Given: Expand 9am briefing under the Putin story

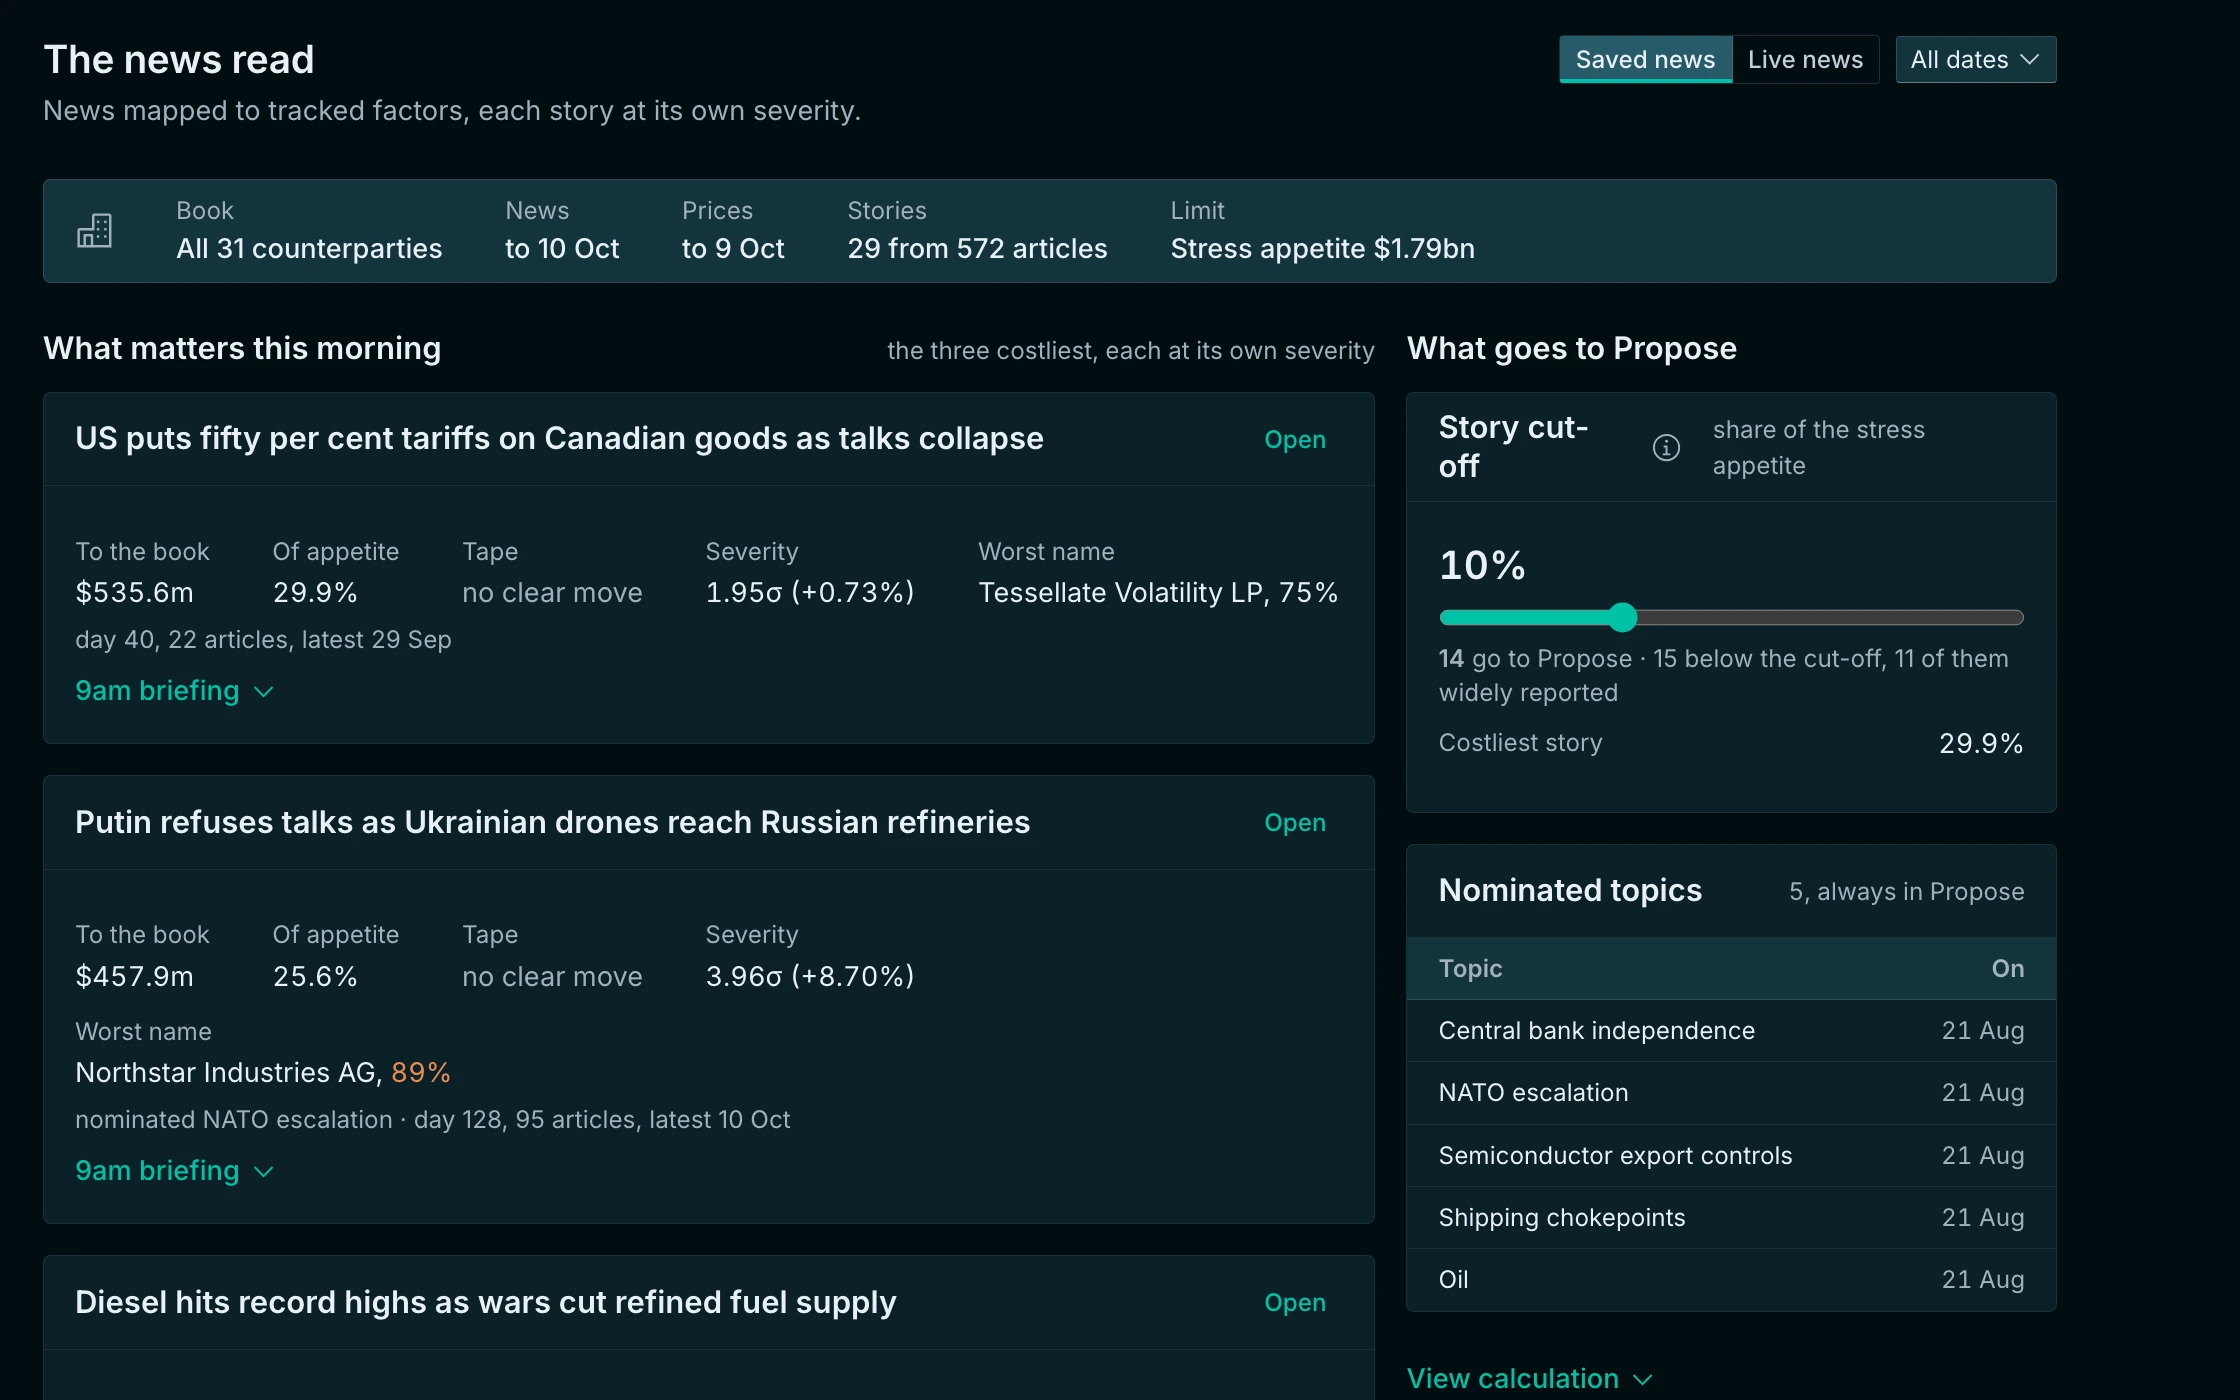Looking at the screenshot, I should pyautogui.click(x=175, y=1171).
